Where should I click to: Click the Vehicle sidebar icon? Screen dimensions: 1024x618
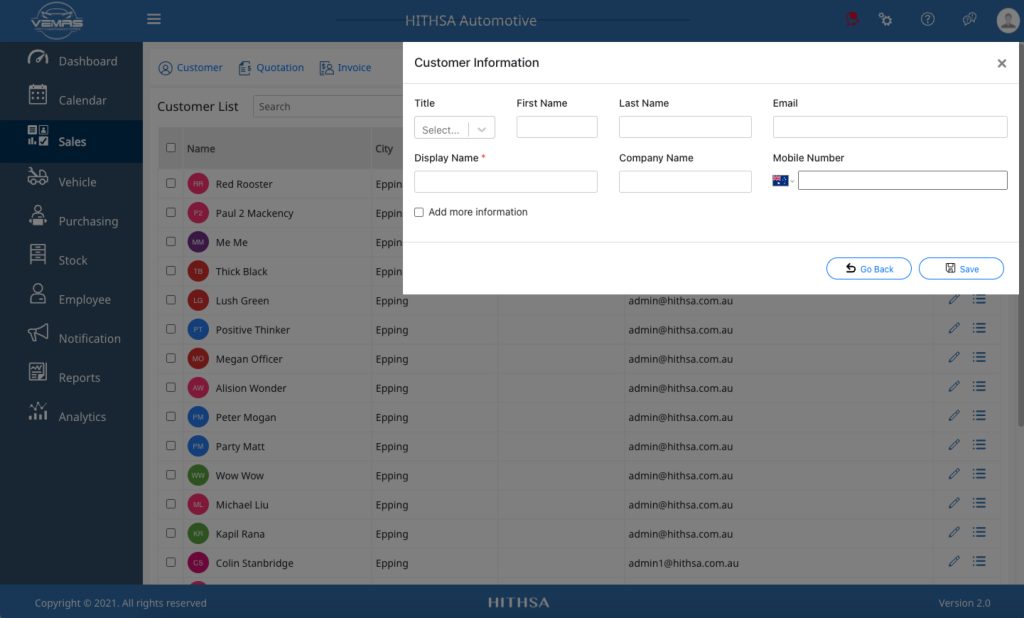point(38,176)
